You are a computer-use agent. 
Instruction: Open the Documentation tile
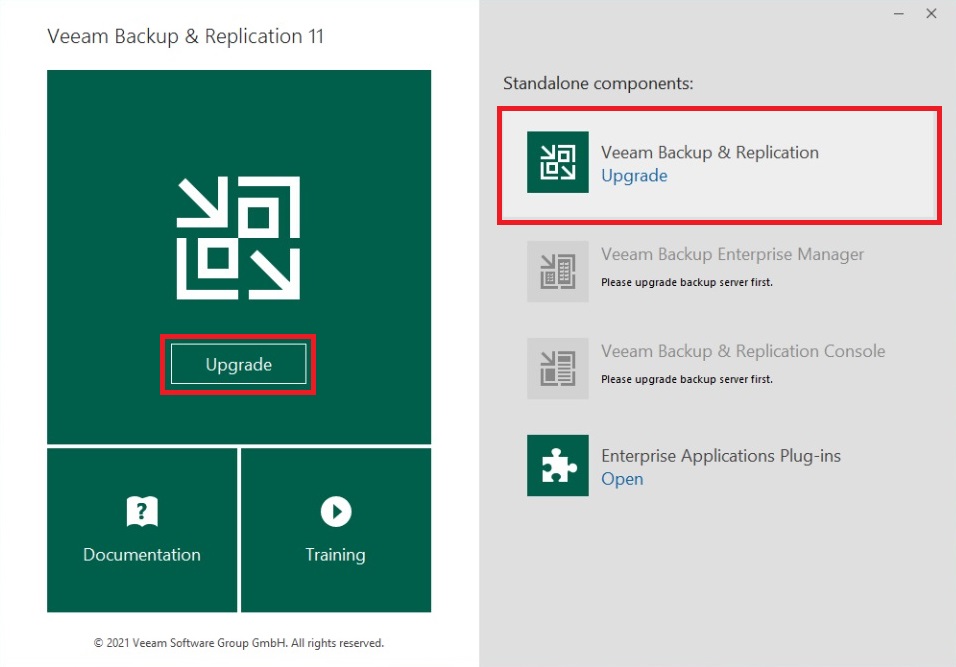click(142, 530)
